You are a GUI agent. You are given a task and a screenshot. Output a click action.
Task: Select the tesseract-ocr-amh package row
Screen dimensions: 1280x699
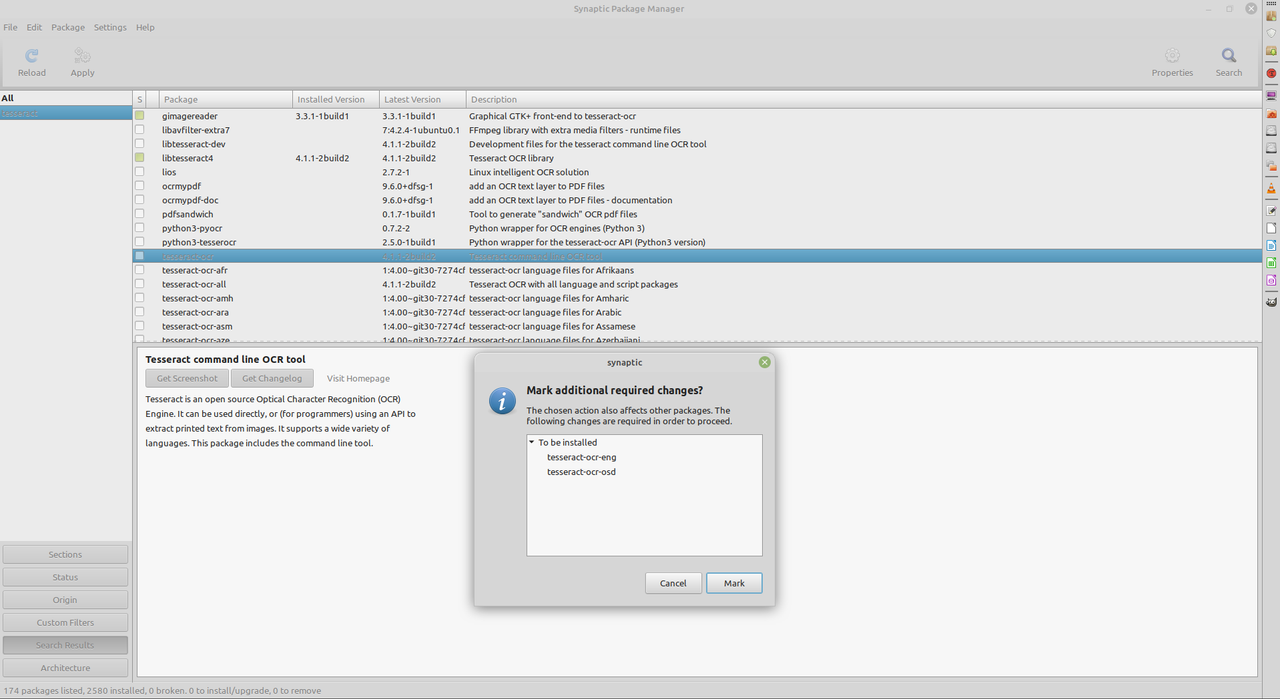pos(696,298)
